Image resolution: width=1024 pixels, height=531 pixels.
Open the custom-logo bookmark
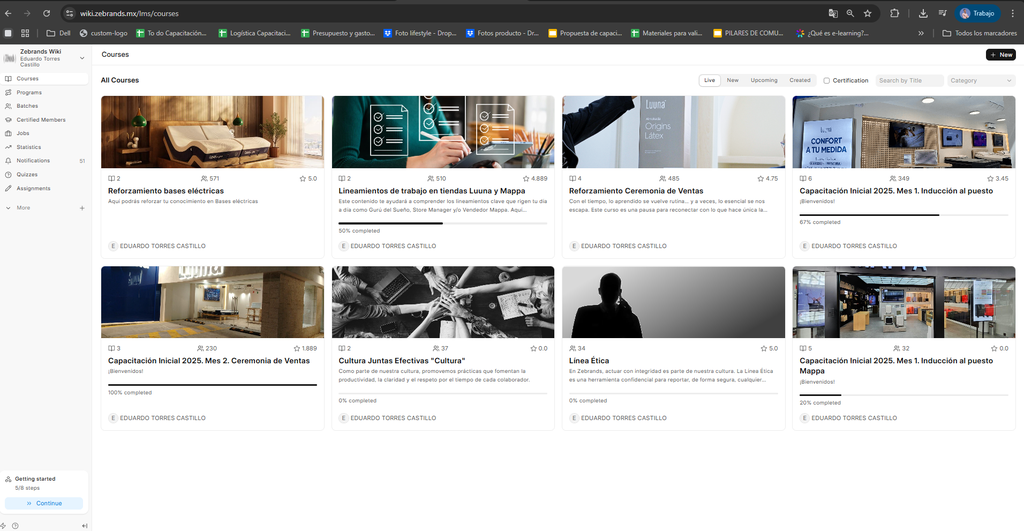103,33
